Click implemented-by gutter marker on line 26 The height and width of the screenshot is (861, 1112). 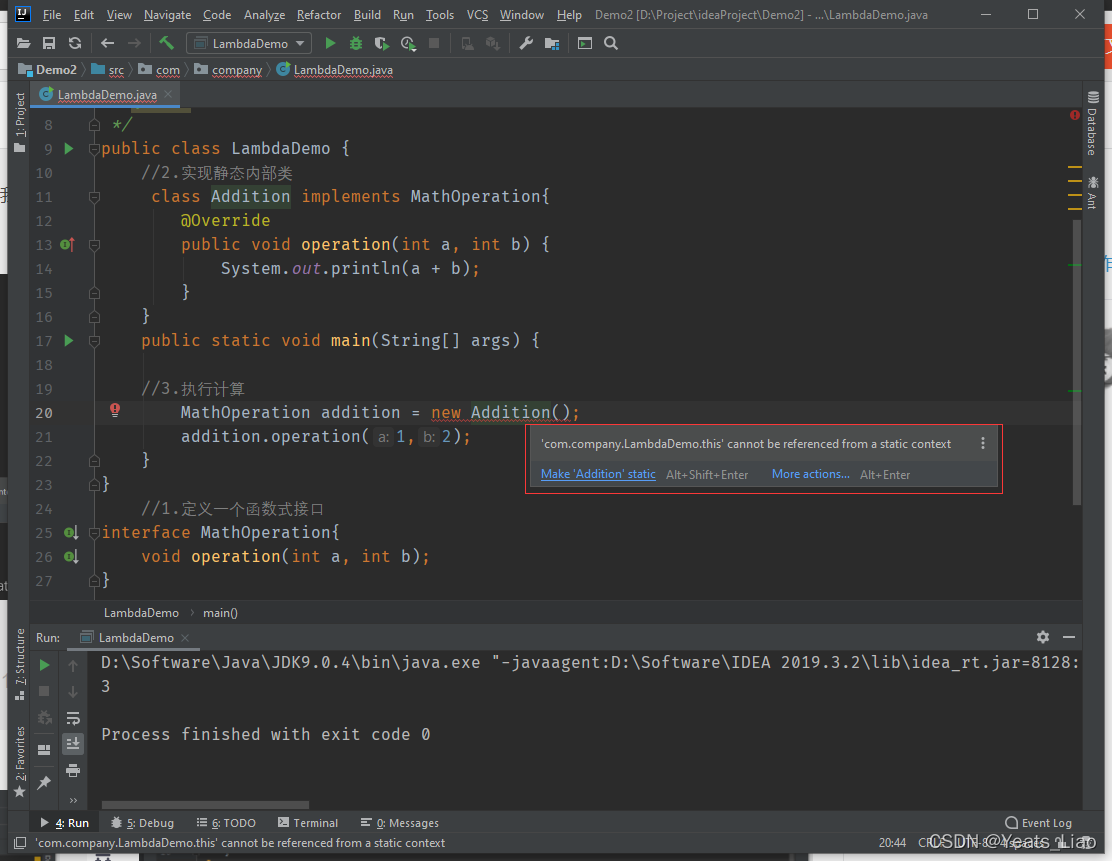coord(71,557)
